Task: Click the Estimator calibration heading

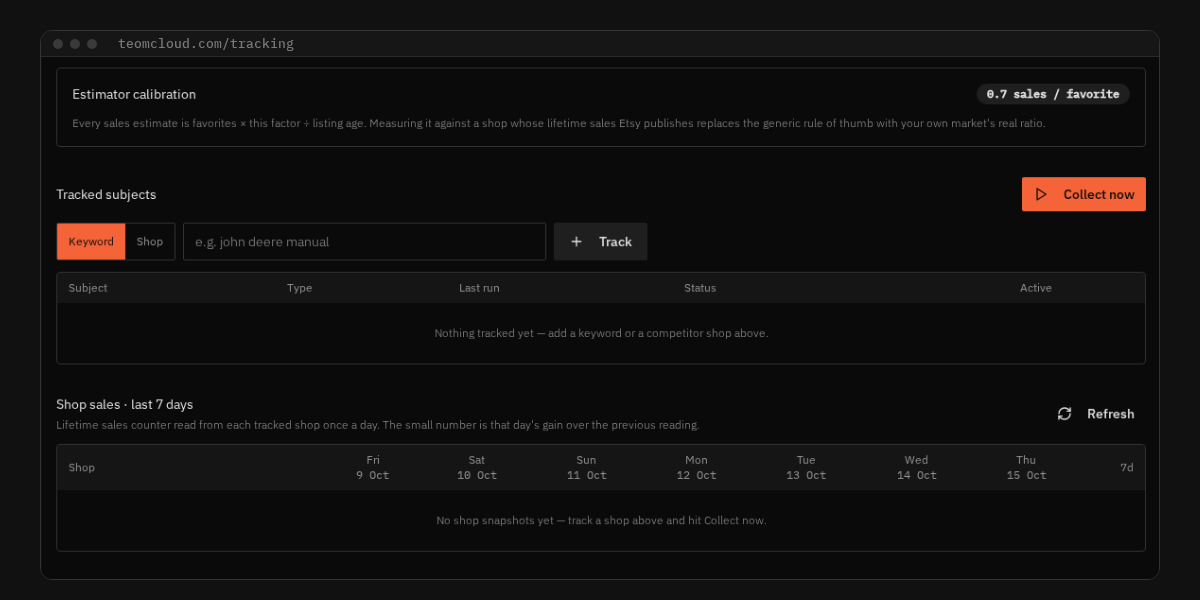Action: pos(134,94)
